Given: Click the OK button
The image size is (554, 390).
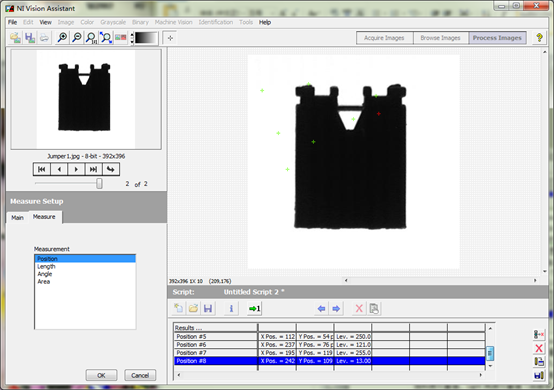Looking at the screenshot, I should (101, 375).
